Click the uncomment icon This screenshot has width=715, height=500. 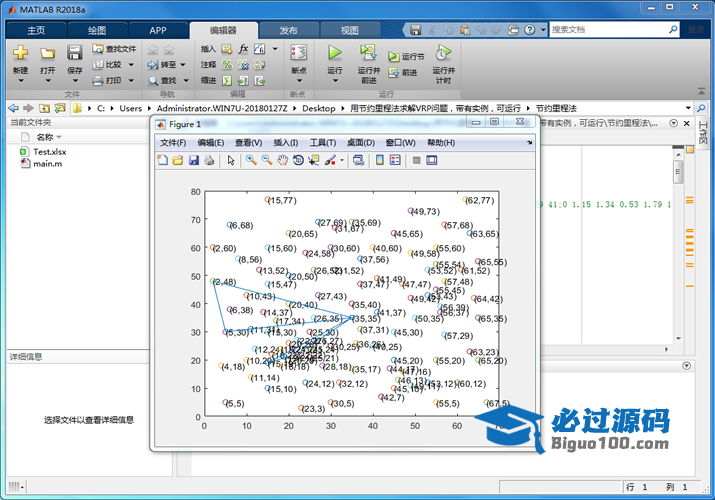click(x=244, y=65)
